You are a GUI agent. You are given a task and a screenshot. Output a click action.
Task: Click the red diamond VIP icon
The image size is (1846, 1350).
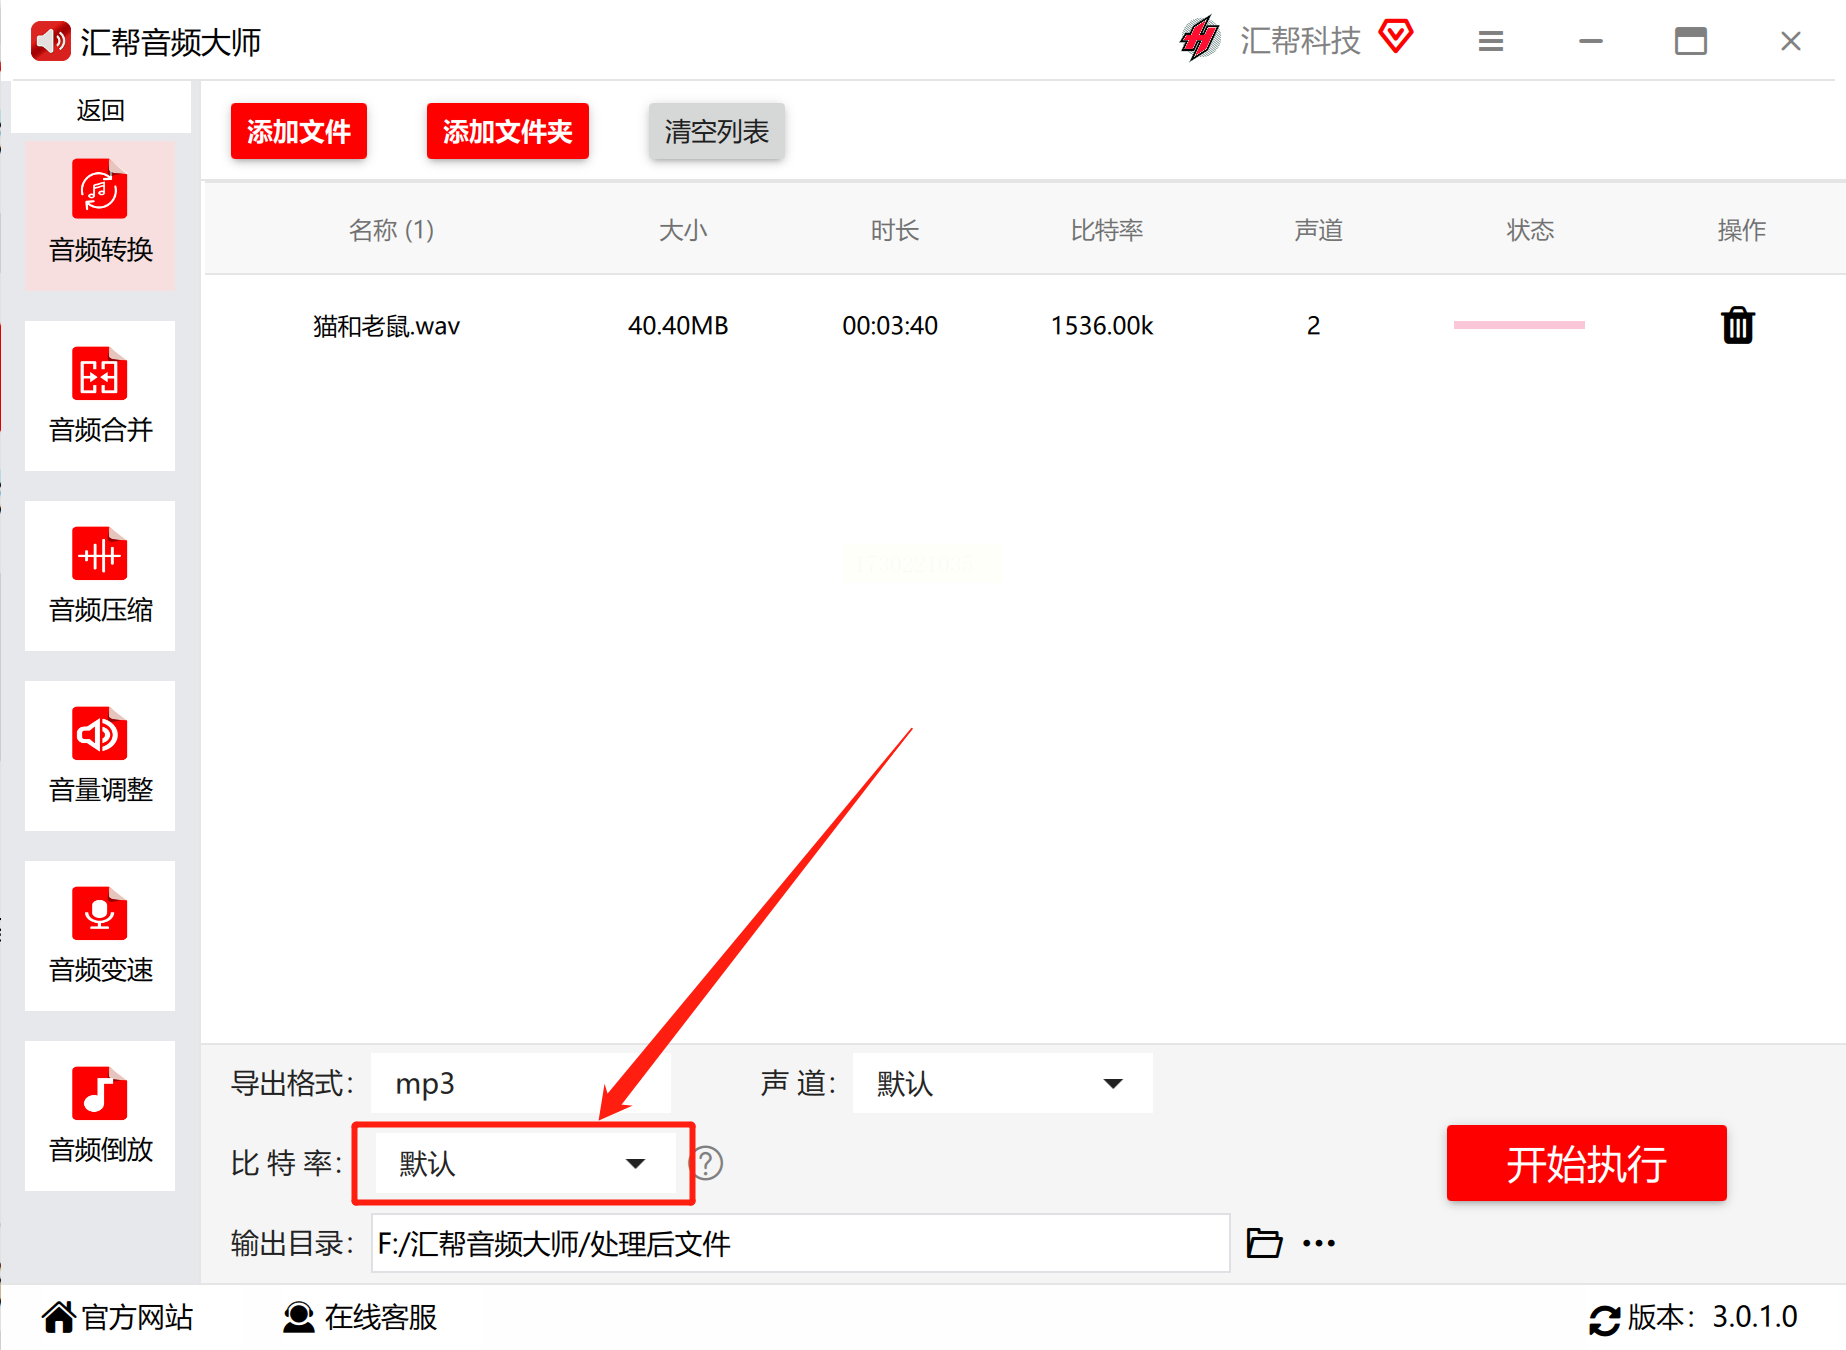[x=1396, y=37]
